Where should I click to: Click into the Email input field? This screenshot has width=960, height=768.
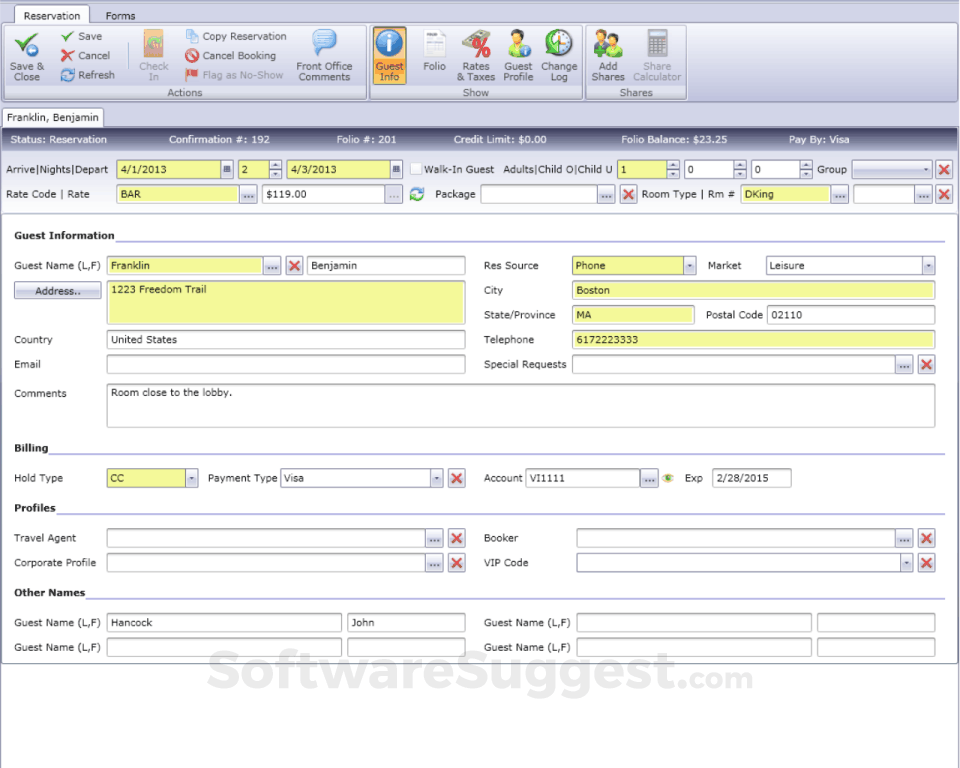tap(285, 365)
